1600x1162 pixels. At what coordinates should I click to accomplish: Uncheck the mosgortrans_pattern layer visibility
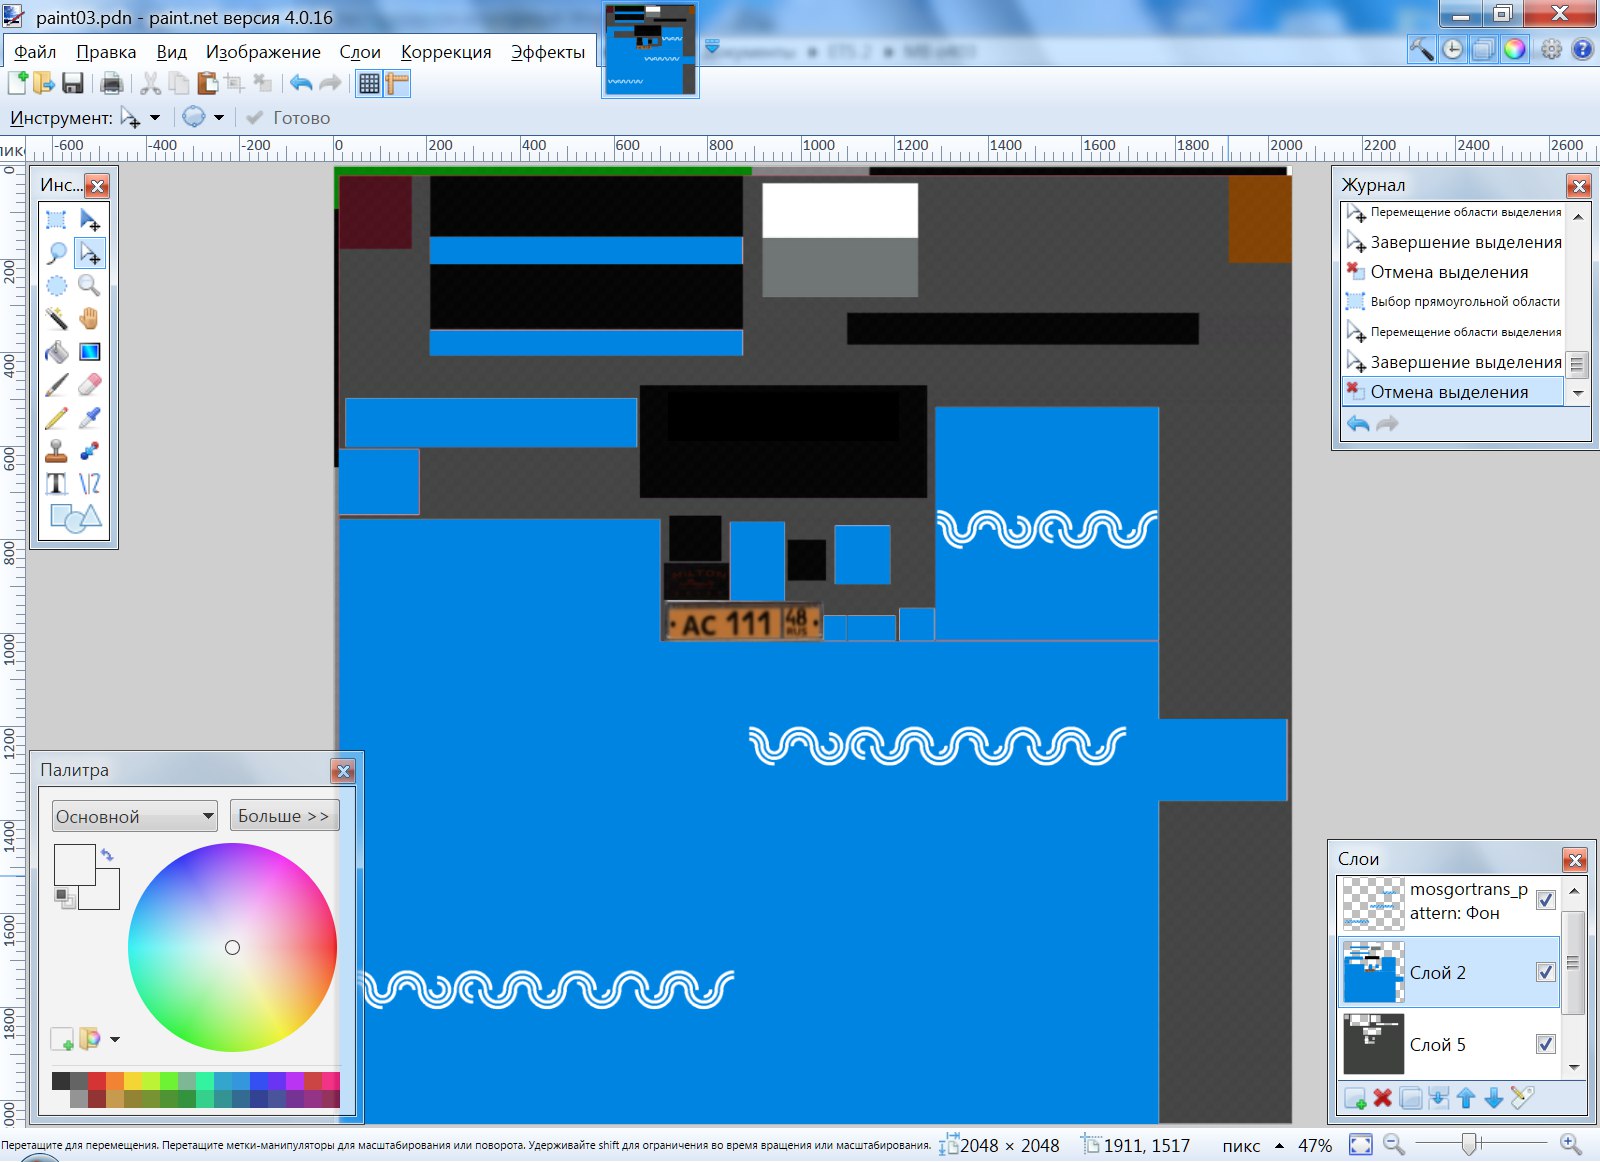click(1545, 900)
